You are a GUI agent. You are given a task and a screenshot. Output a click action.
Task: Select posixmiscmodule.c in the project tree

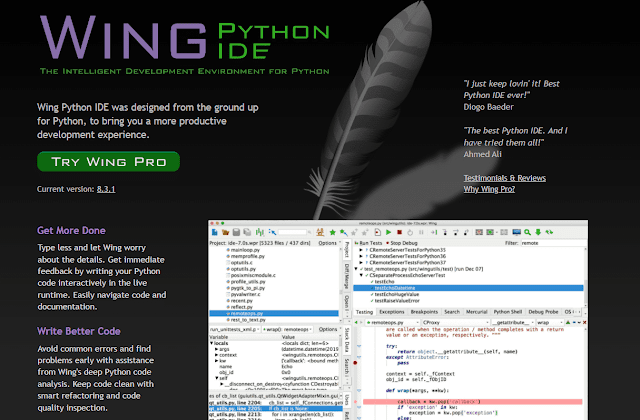click(x=253, y=275)
